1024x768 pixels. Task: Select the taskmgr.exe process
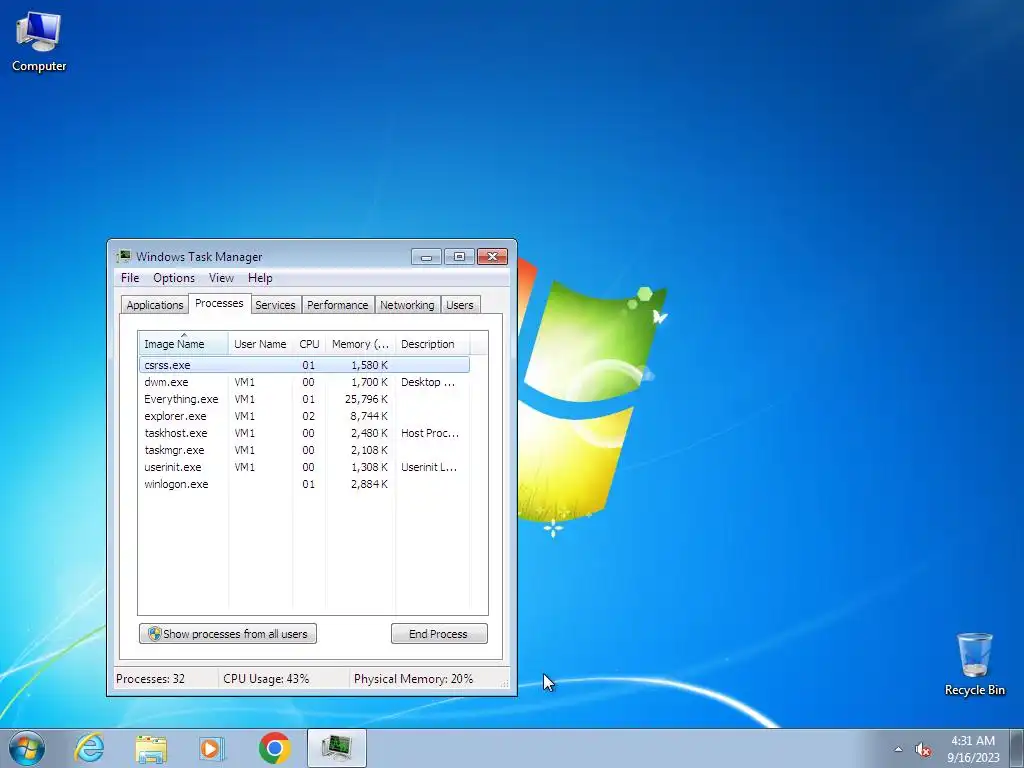coord(304,450)
